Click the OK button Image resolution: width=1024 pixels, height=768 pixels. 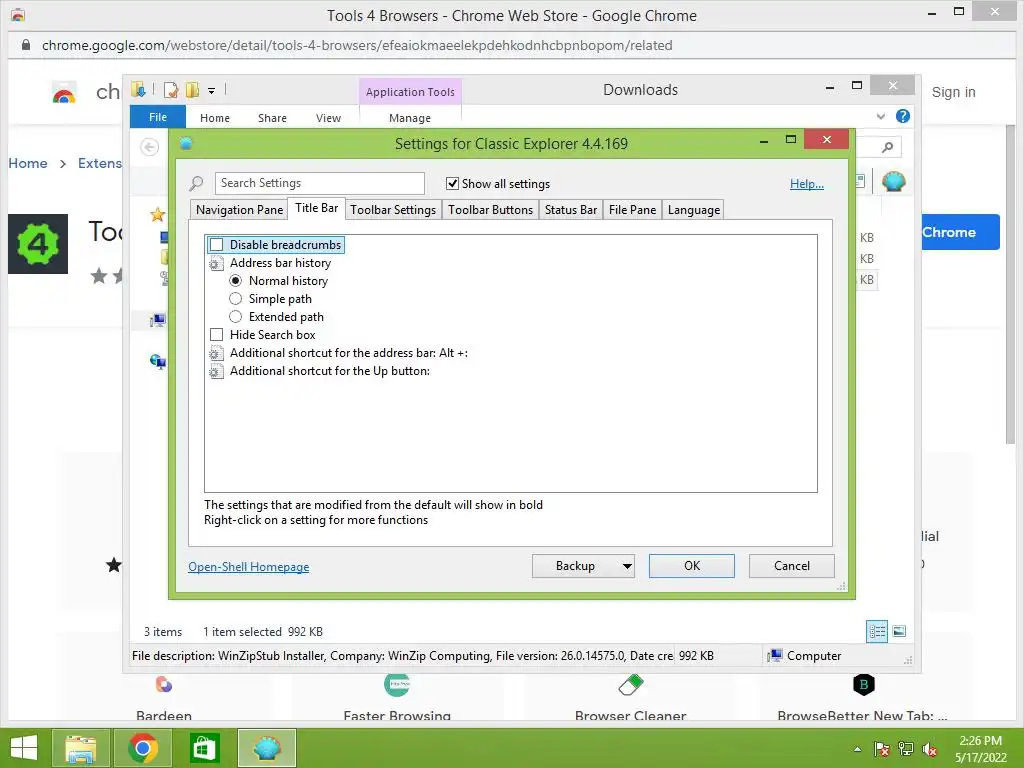tap(692, 566)
